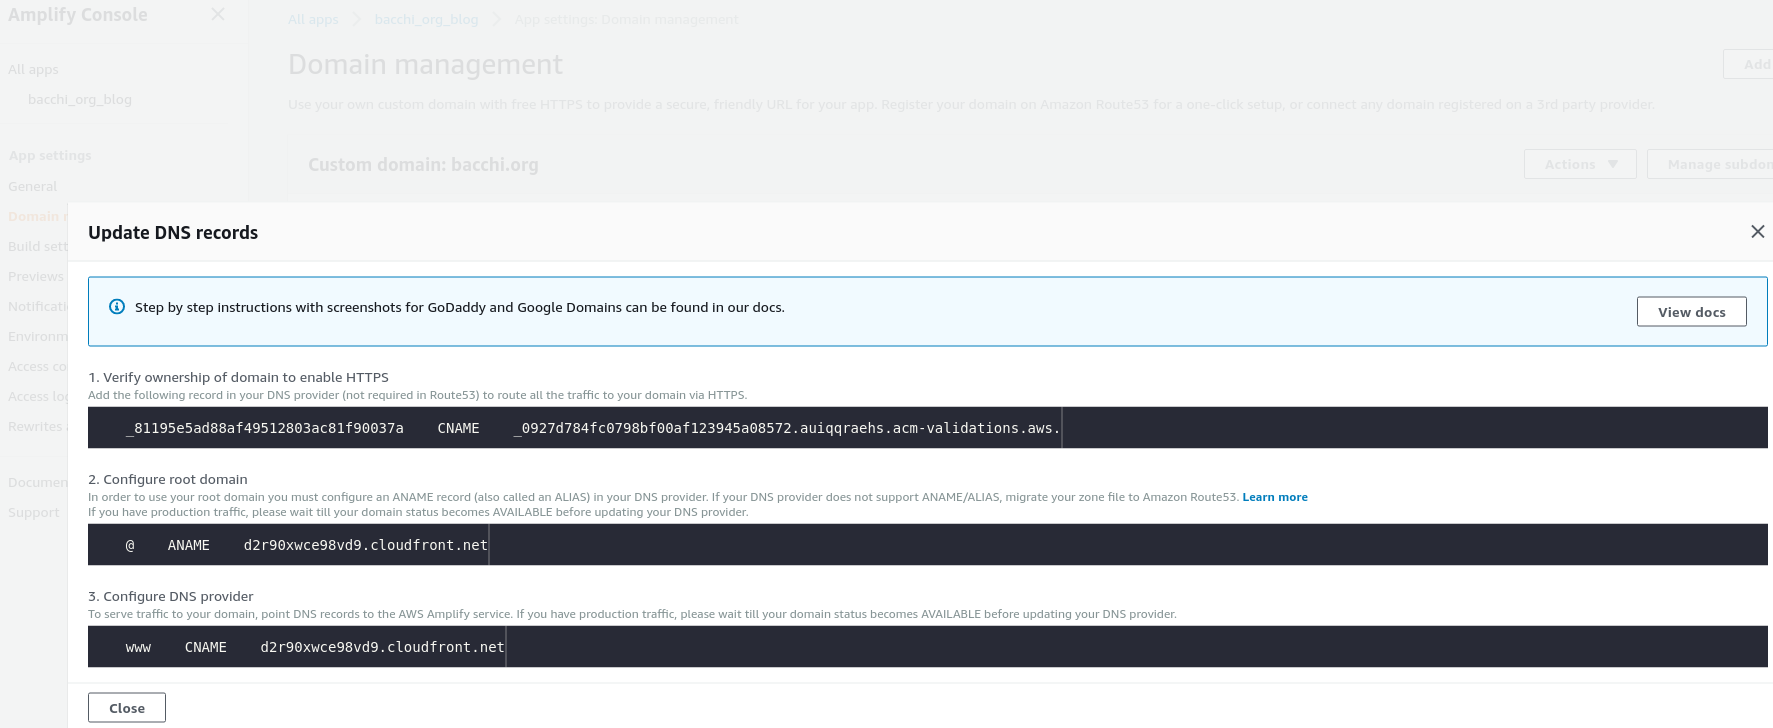Go to All apps in breadcrumb
This screenshot has width=1773, height=728.
pos(313,20)
